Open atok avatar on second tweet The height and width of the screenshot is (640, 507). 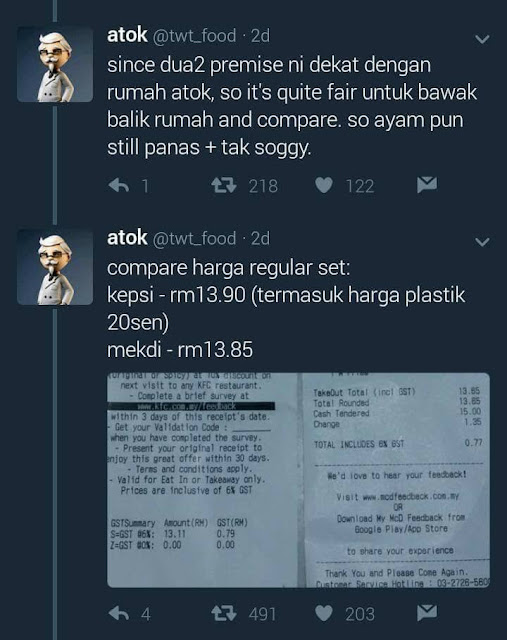point(55,267)
